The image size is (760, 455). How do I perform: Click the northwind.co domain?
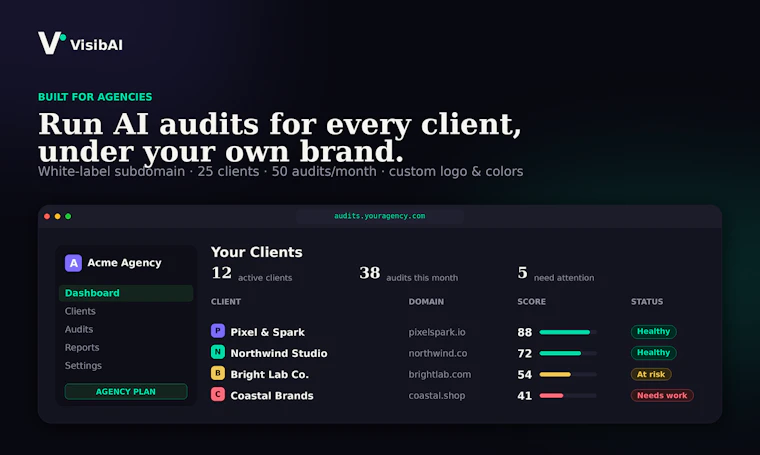pyautogui.click(x=438, y=353)
